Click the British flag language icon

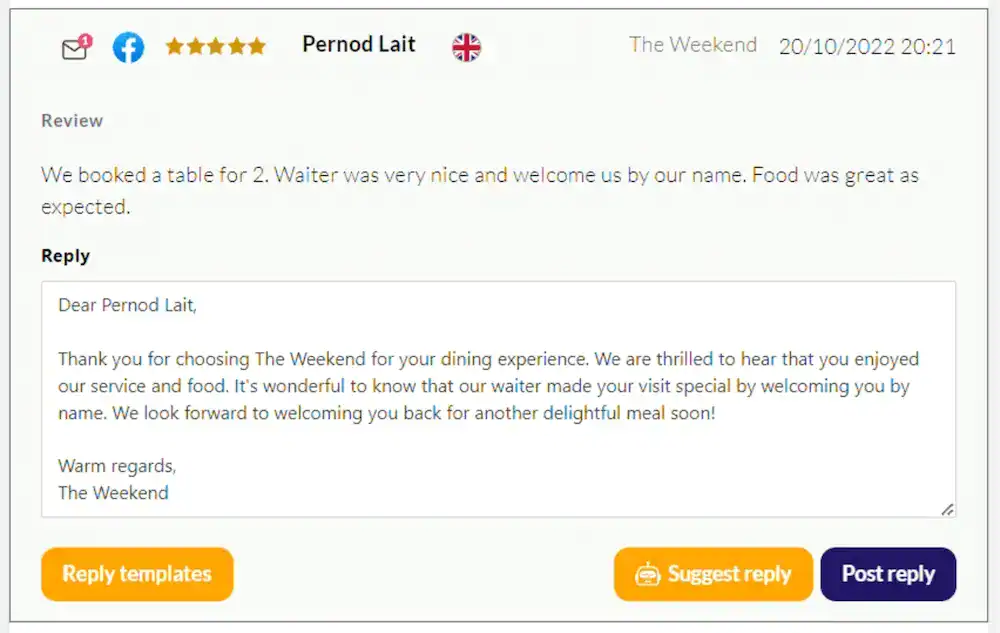[x=464, y=45]
